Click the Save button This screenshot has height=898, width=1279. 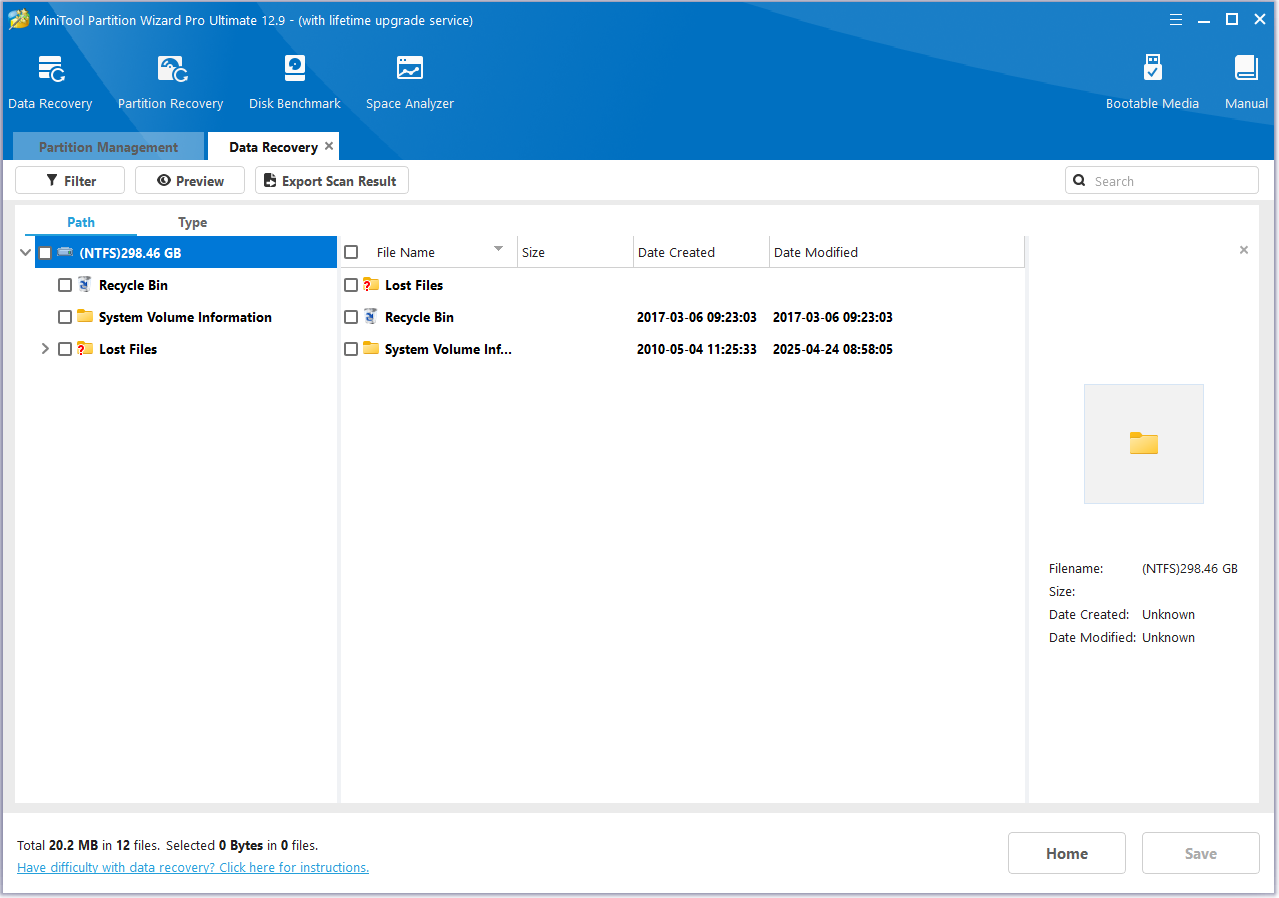1201,853
